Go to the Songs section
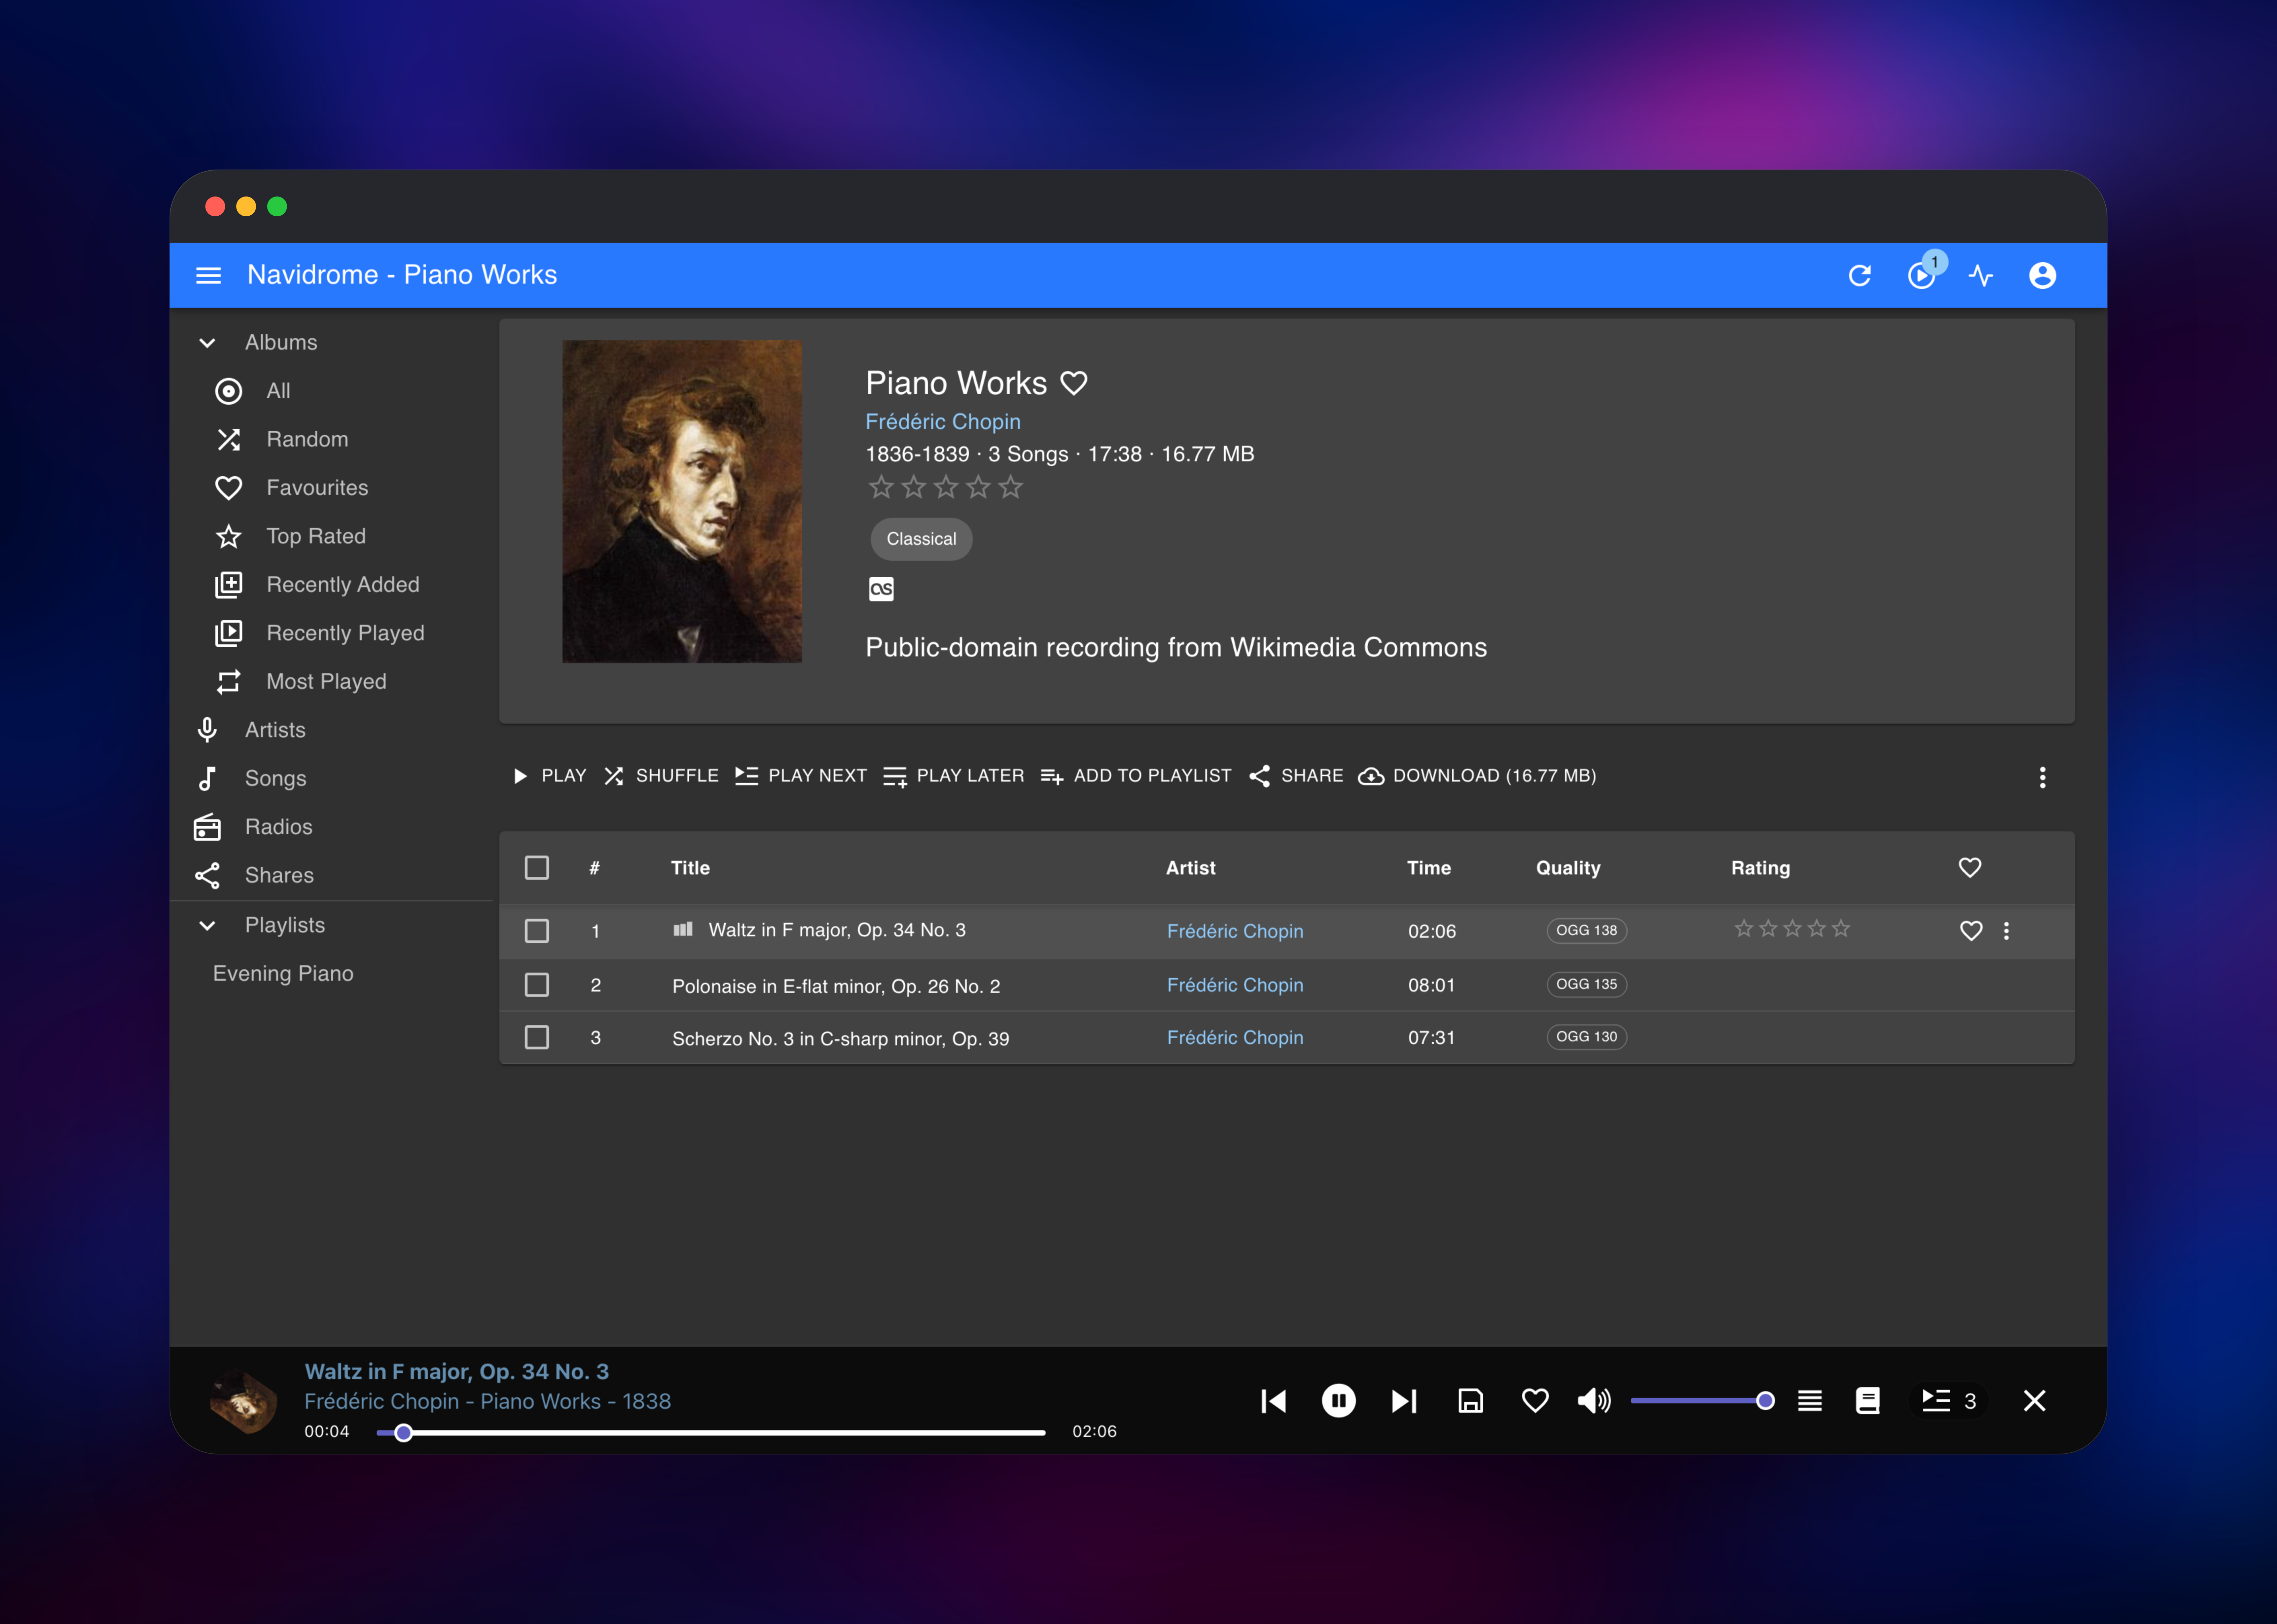2277x1624 pixels. pyautogui.click(x=331, y=779)
